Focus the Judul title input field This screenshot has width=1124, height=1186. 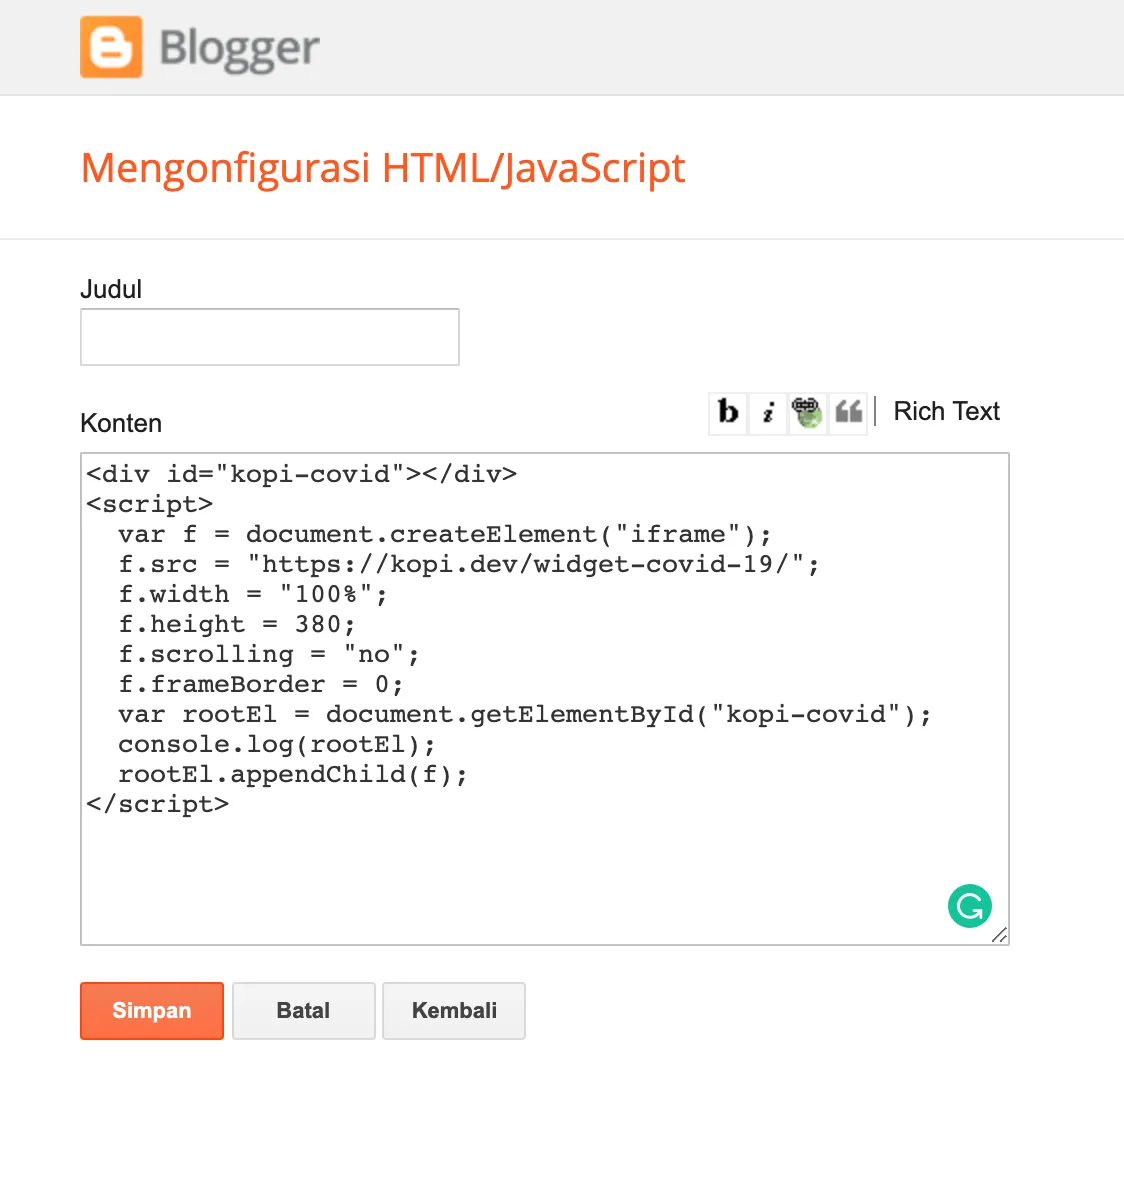270,337
